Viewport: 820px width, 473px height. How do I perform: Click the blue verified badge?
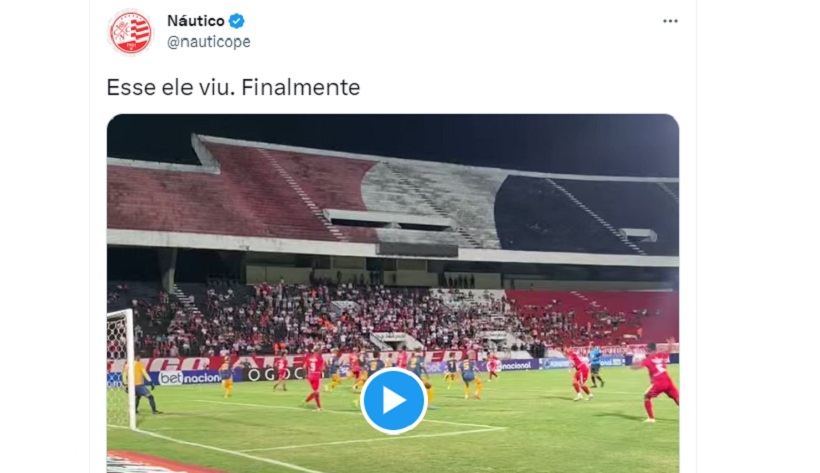point(237,21)
